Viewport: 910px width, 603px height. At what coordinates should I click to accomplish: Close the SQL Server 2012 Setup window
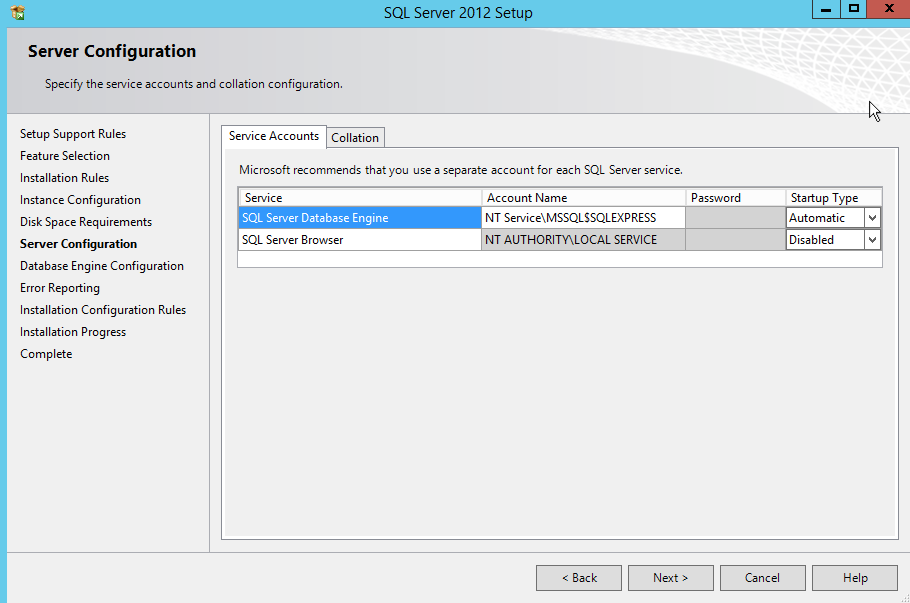887,9
